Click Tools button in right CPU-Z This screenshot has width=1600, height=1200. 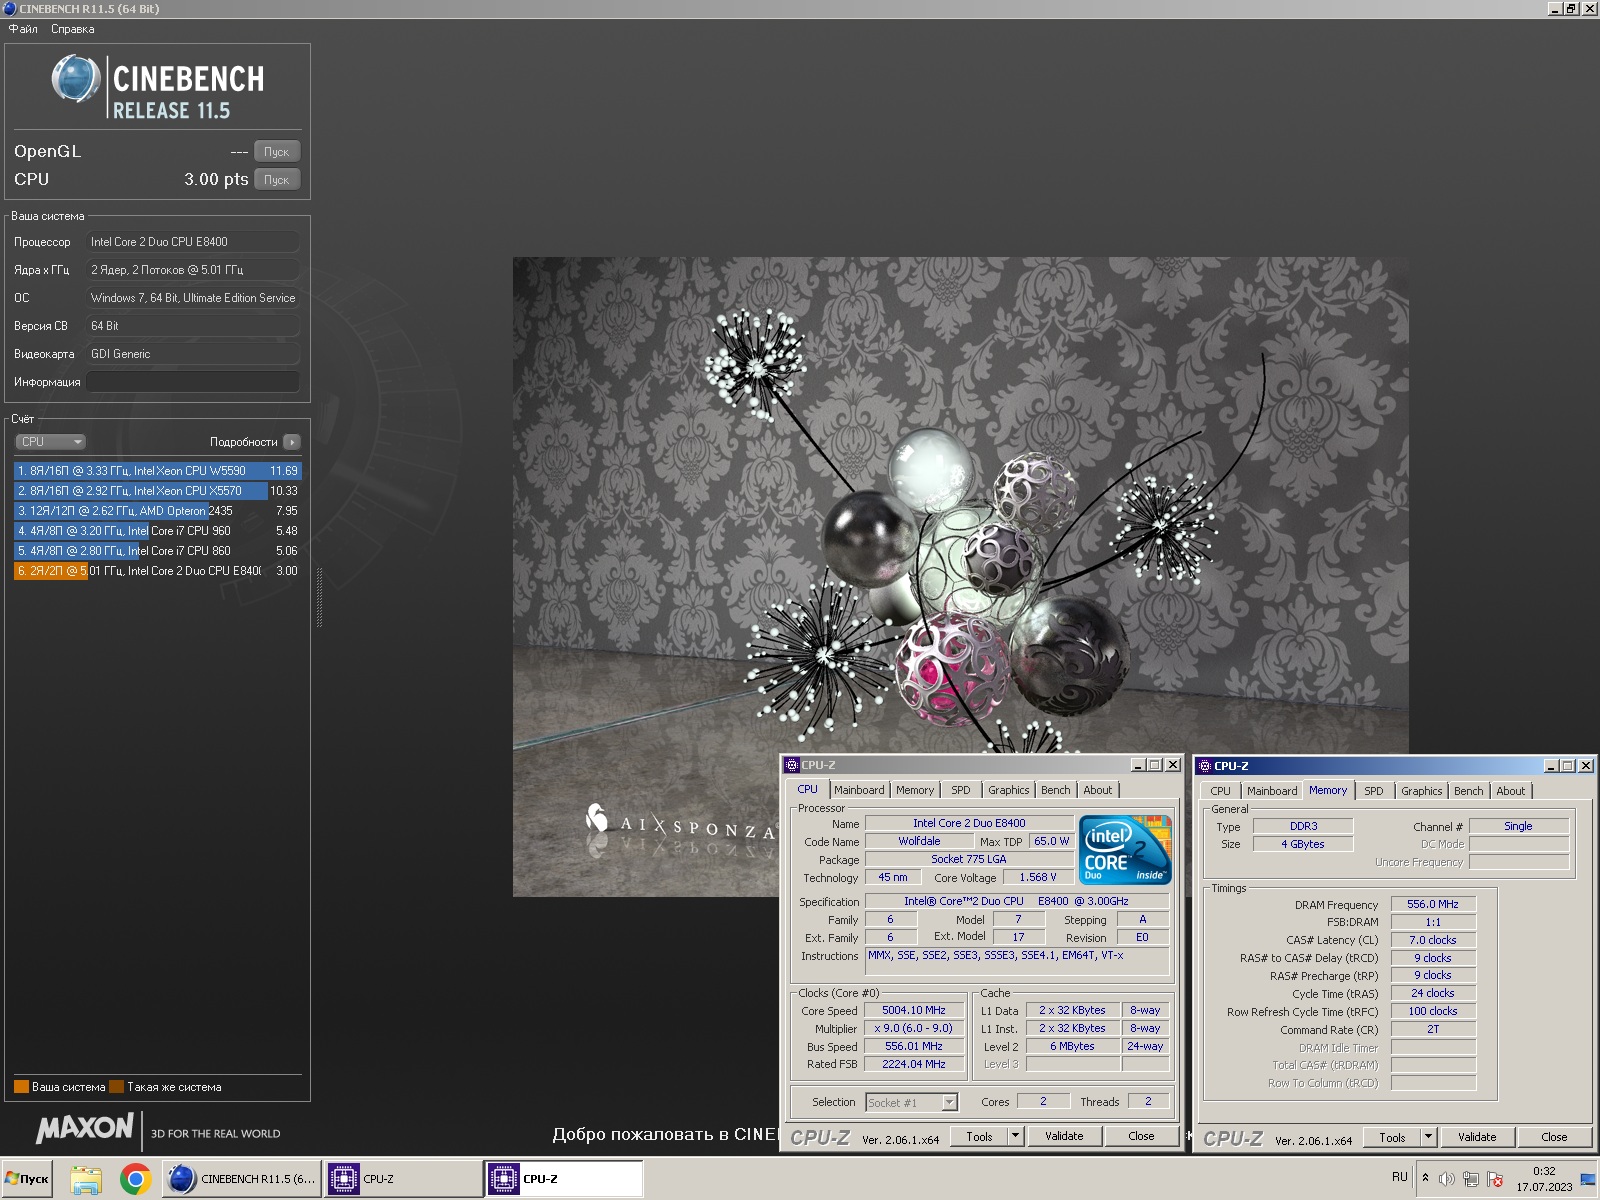[1392, 1137]
